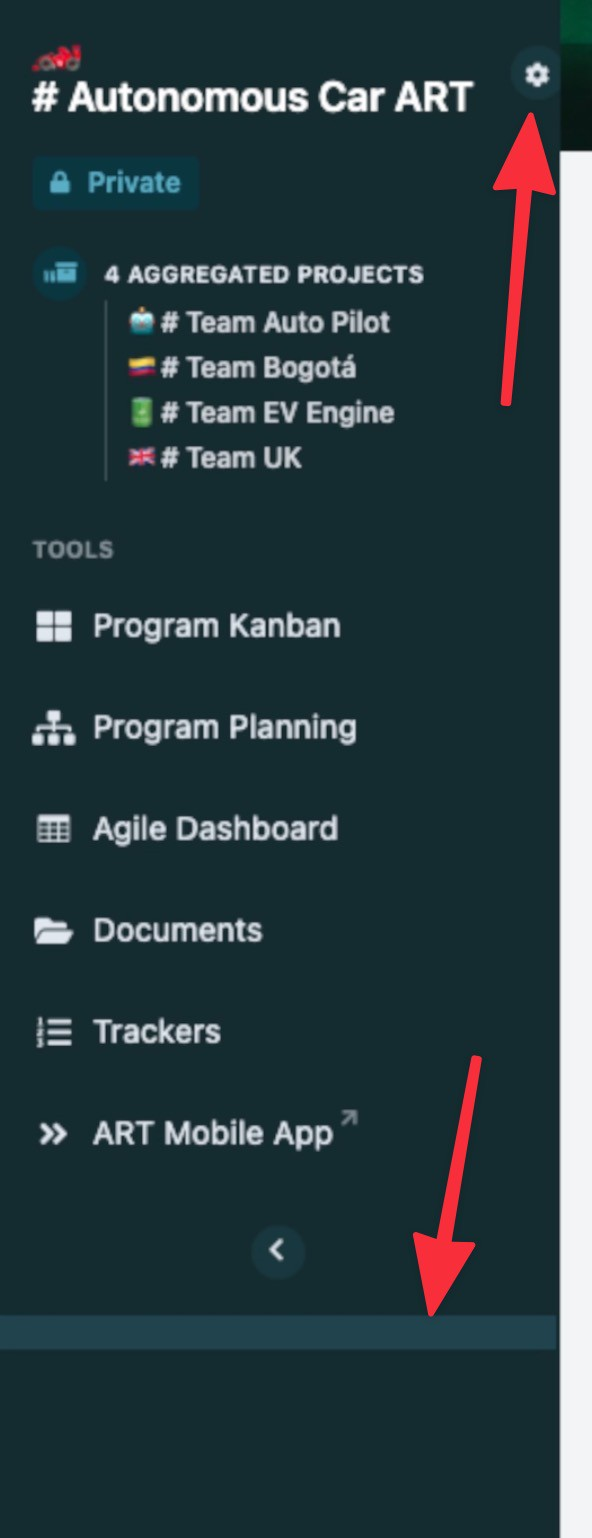Click the Documents folder icon

click(x=53, y=931)
